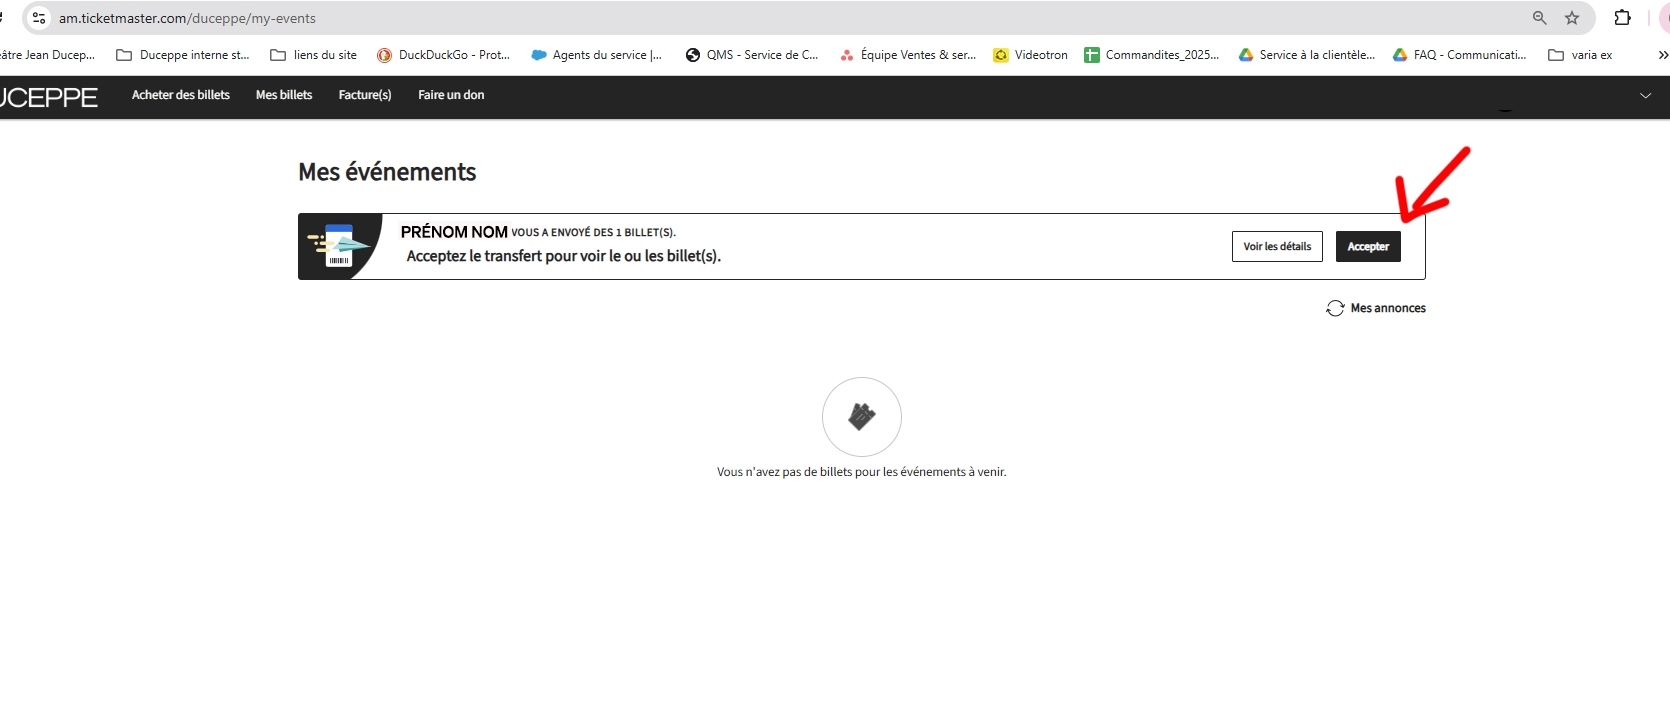
Task: Open the browser zoom magnifier icon
Action: [1540, 18]
